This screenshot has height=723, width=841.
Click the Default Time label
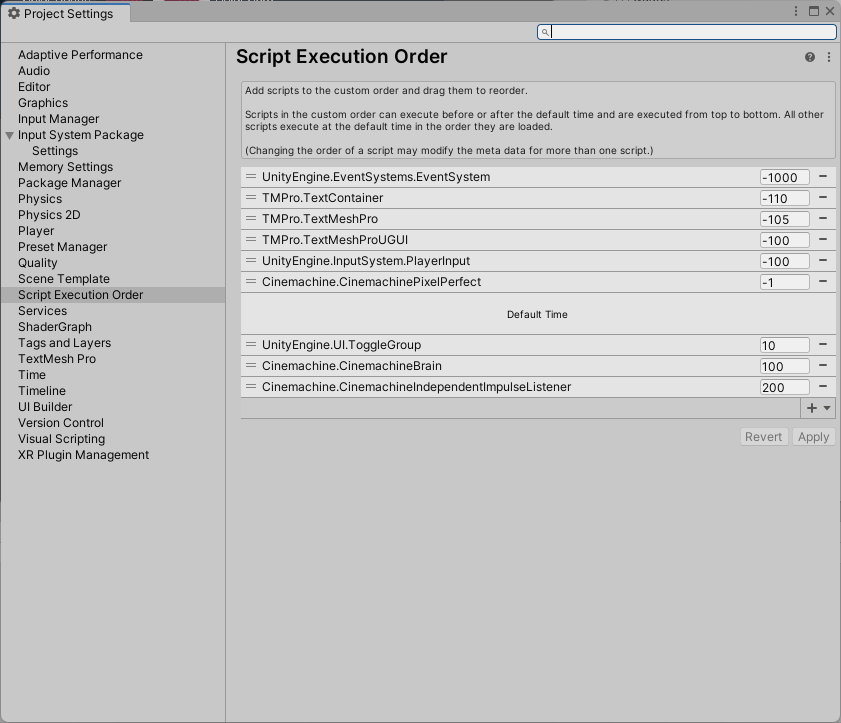click(x=537, y=315)
